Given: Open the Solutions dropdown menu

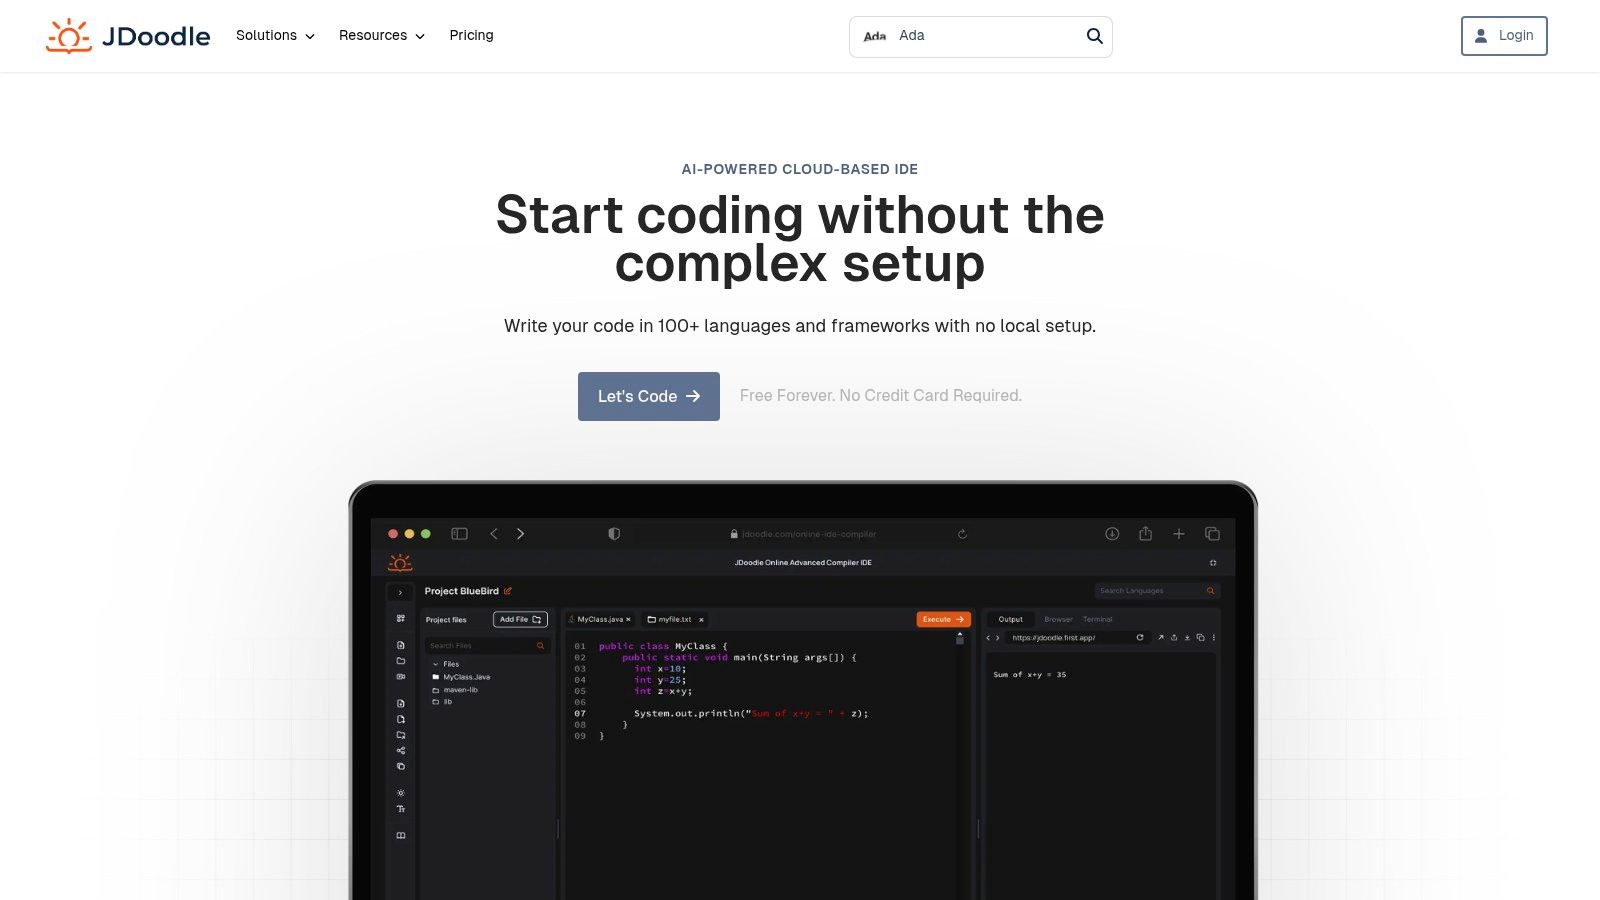Looking at the screenshot, I should (x=275, y=36).
